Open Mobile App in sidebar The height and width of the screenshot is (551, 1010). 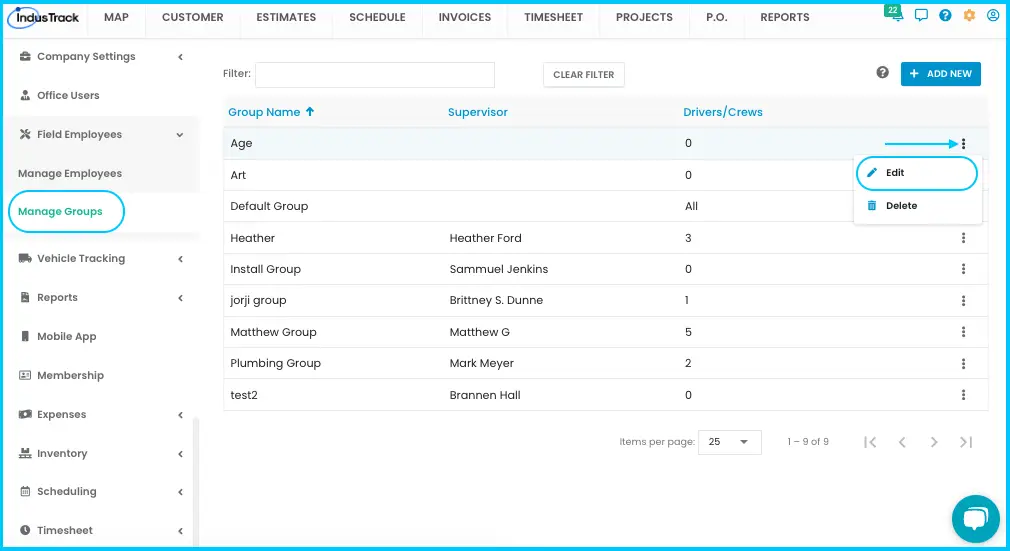pos(66,336)
